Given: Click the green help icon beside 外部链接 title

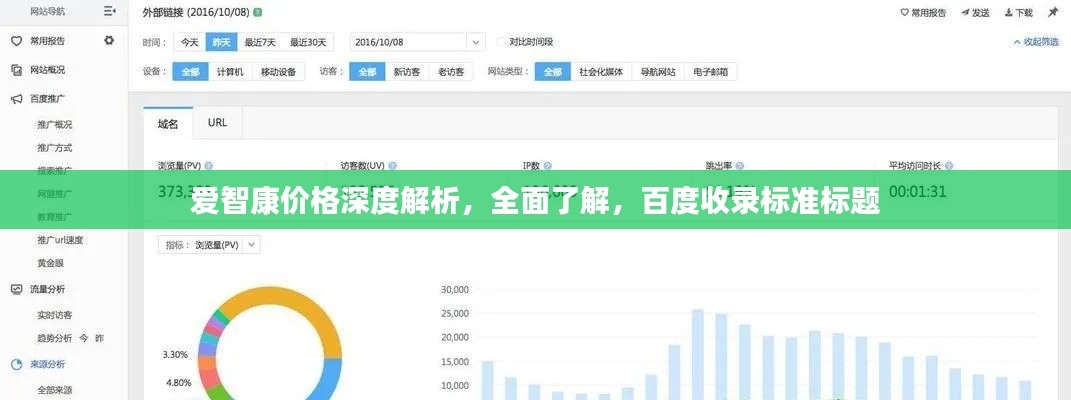Looking at the screenshot, I should point(258,13).
